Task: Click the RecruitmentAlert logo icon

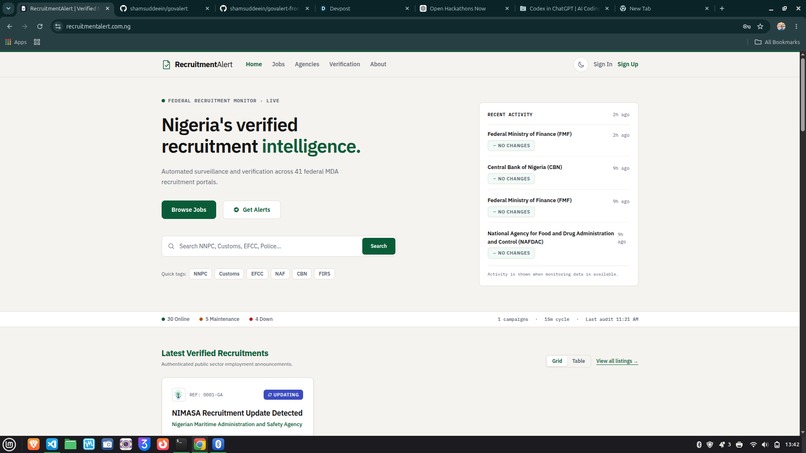Action: (166, 64)
